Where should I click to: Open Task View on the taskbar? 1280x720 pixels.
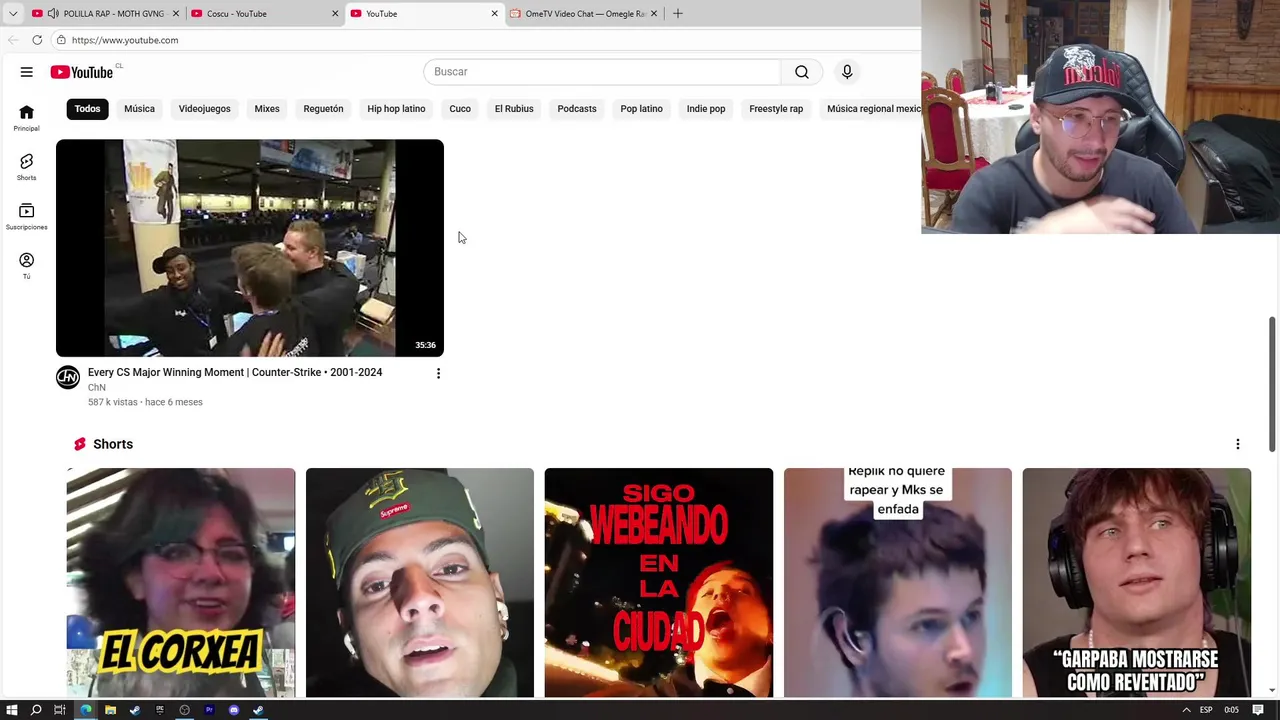(60, 710)
